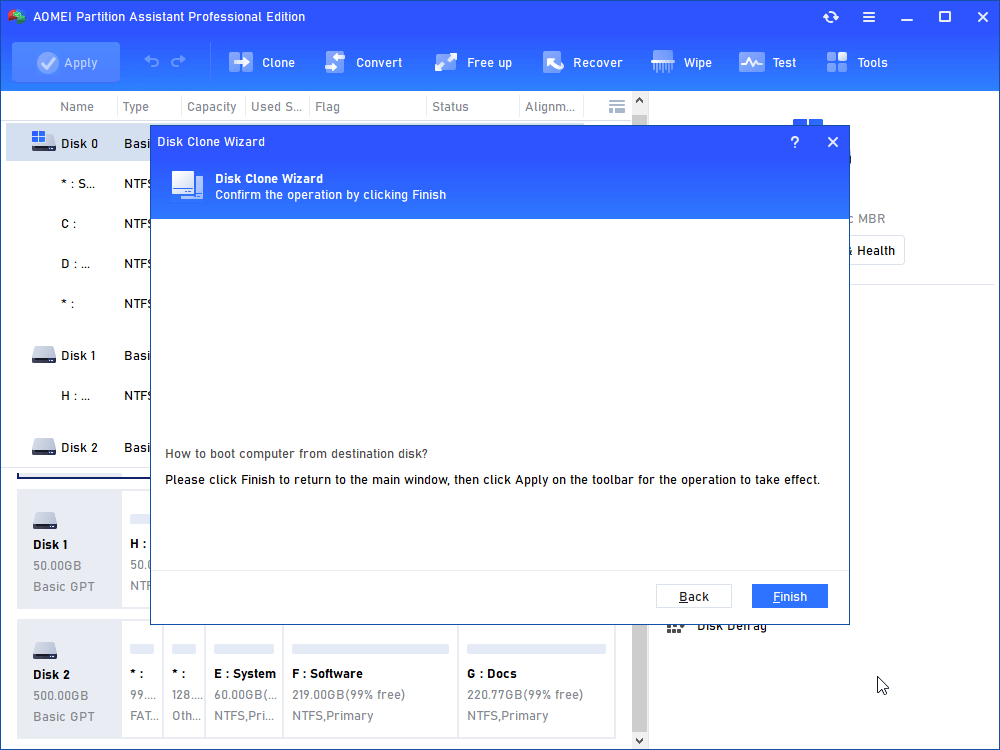Viewport: 1000px width, 750px height.
Task: Open the Clone tool
Action: 261,62
